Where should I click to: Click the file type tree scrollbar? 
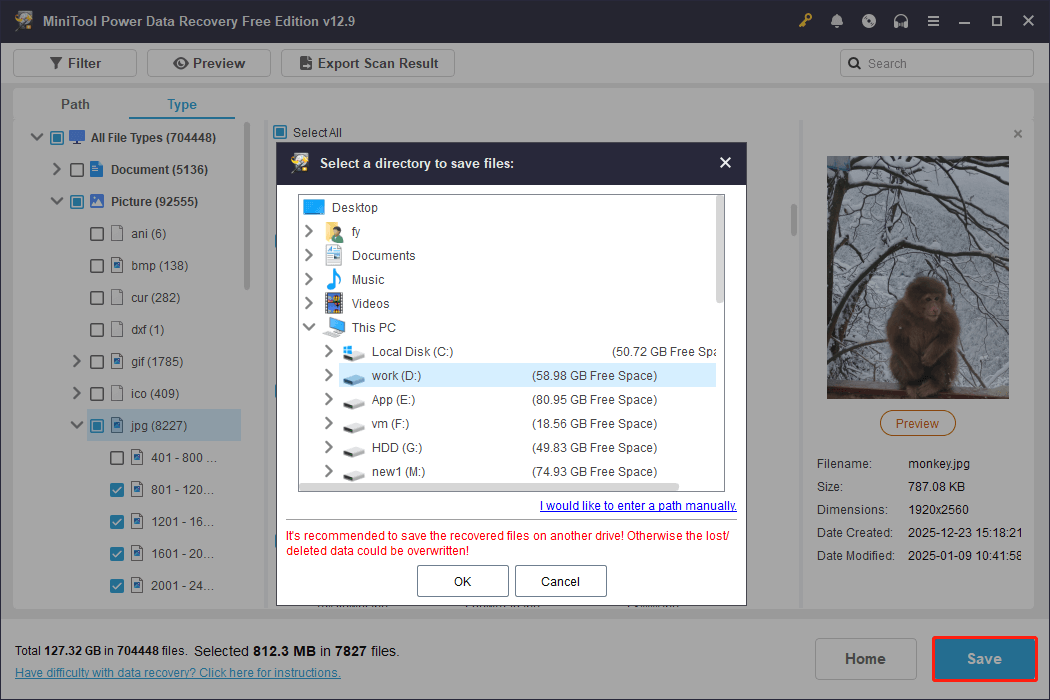[x=246, y=206]
